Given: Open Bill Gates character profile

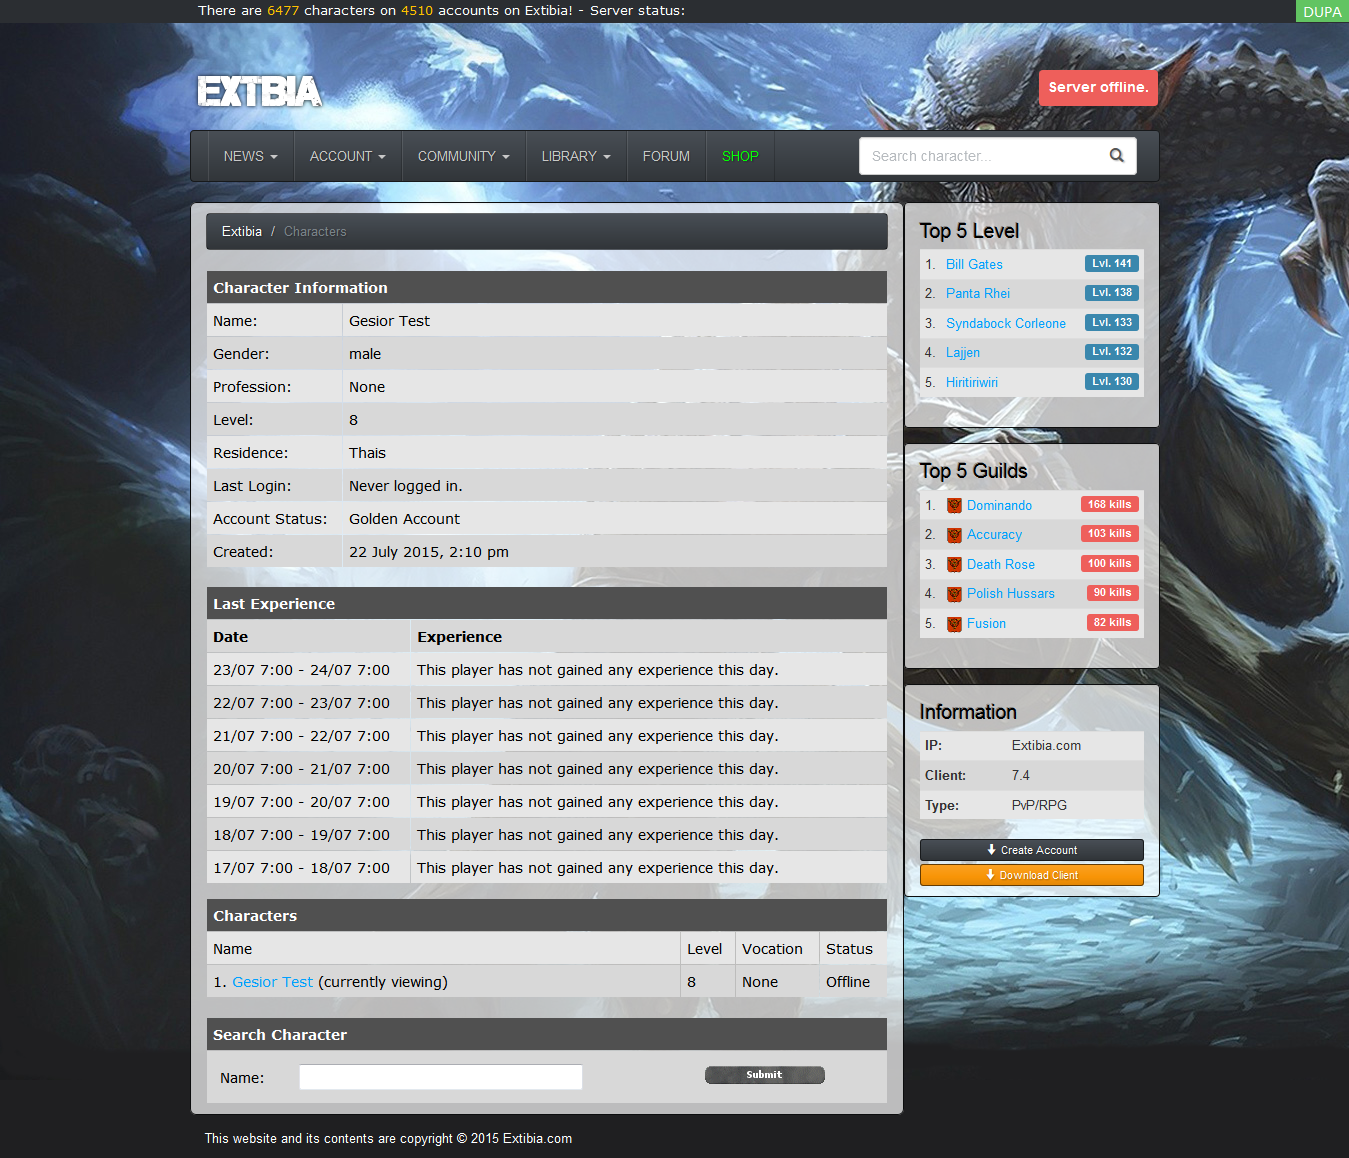Looking at the screenshot, I should coord(974,264).
